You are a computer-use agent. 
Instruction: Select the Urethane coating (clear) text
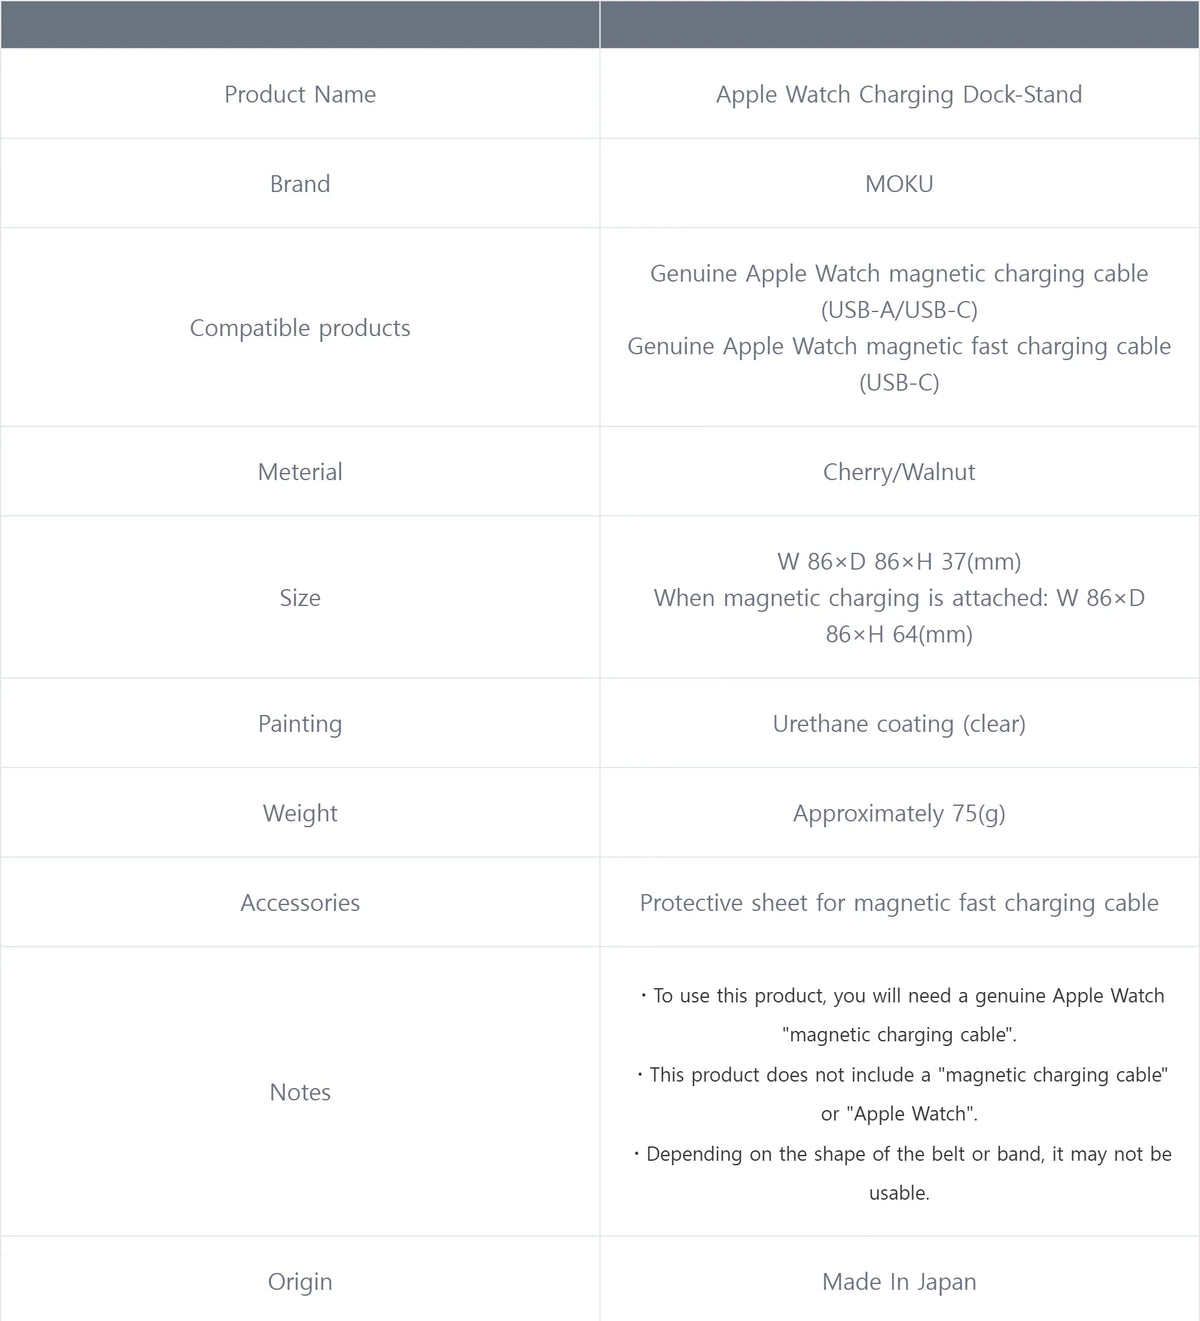899,724
